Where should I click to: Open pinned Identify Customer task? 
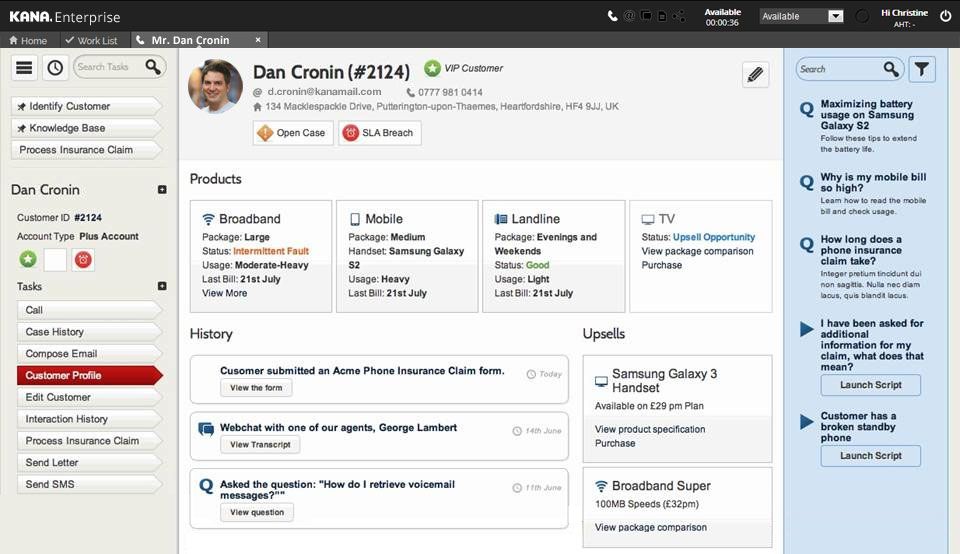(86, 106)
